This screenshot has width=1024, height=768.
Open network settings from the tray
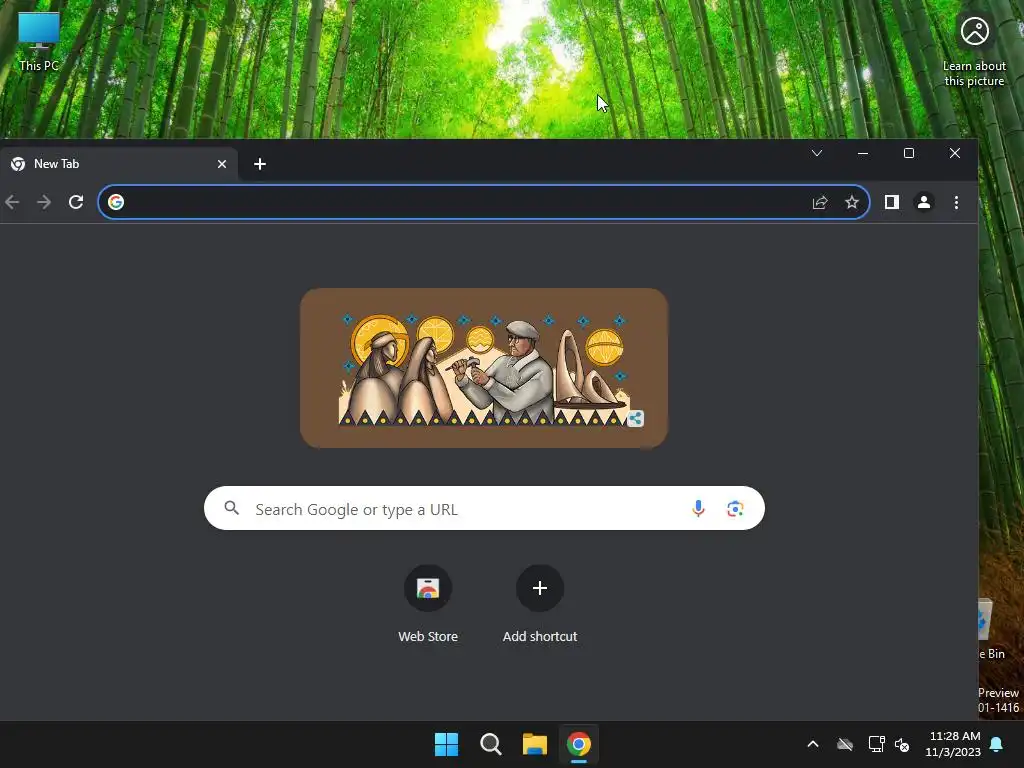tap(876, 744)
